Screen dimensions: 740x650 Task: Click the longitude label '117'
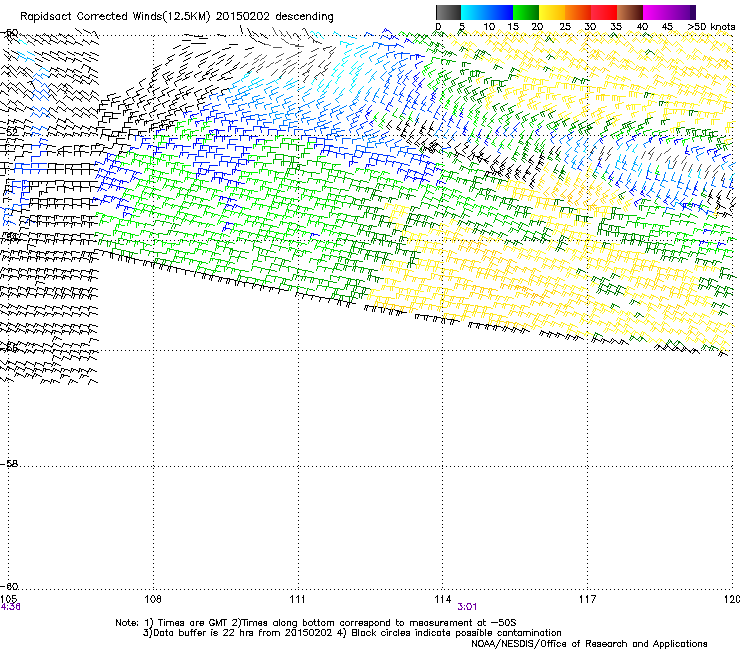click(587, 599)
